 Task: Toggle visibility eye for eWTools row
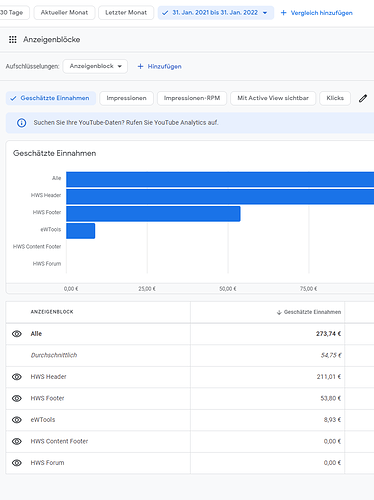(x=17, y=420)
